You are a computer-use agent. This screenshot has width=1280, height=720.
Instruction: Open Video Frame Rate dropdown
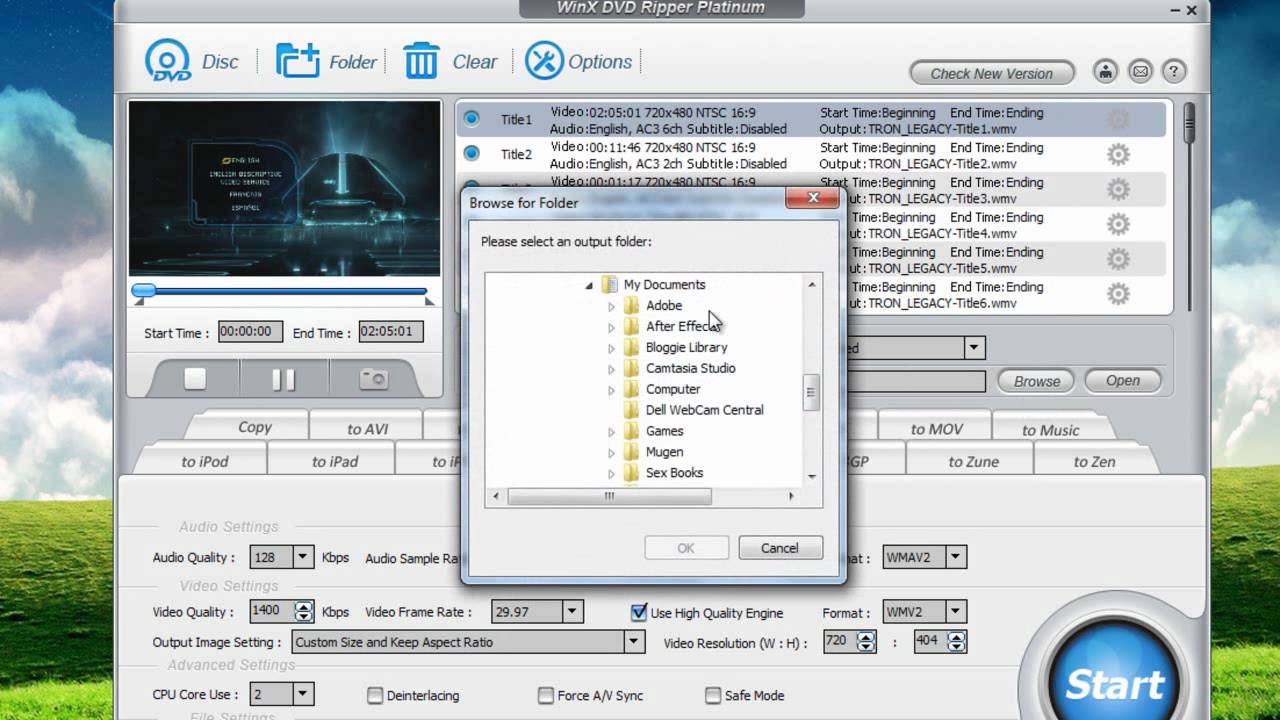pyautogui.click(x=572, y=611)
